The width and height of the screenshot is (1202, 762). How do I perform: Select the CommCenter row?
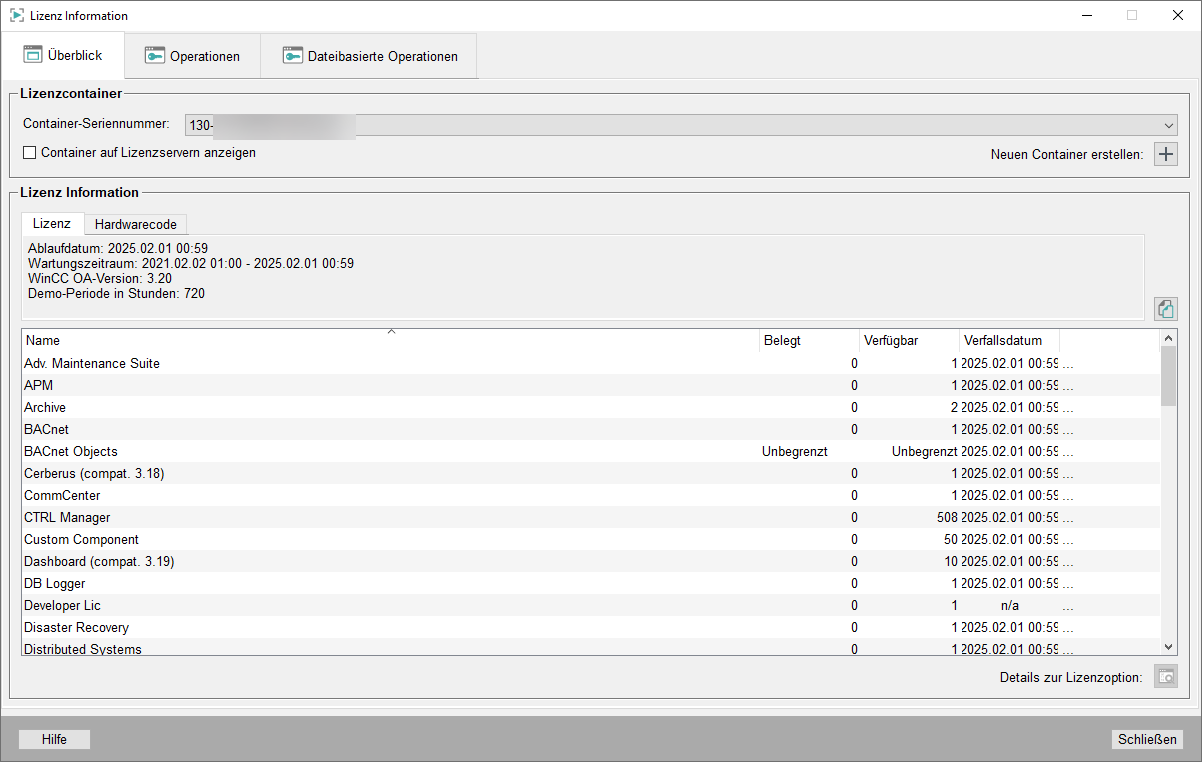pos(591,495)
